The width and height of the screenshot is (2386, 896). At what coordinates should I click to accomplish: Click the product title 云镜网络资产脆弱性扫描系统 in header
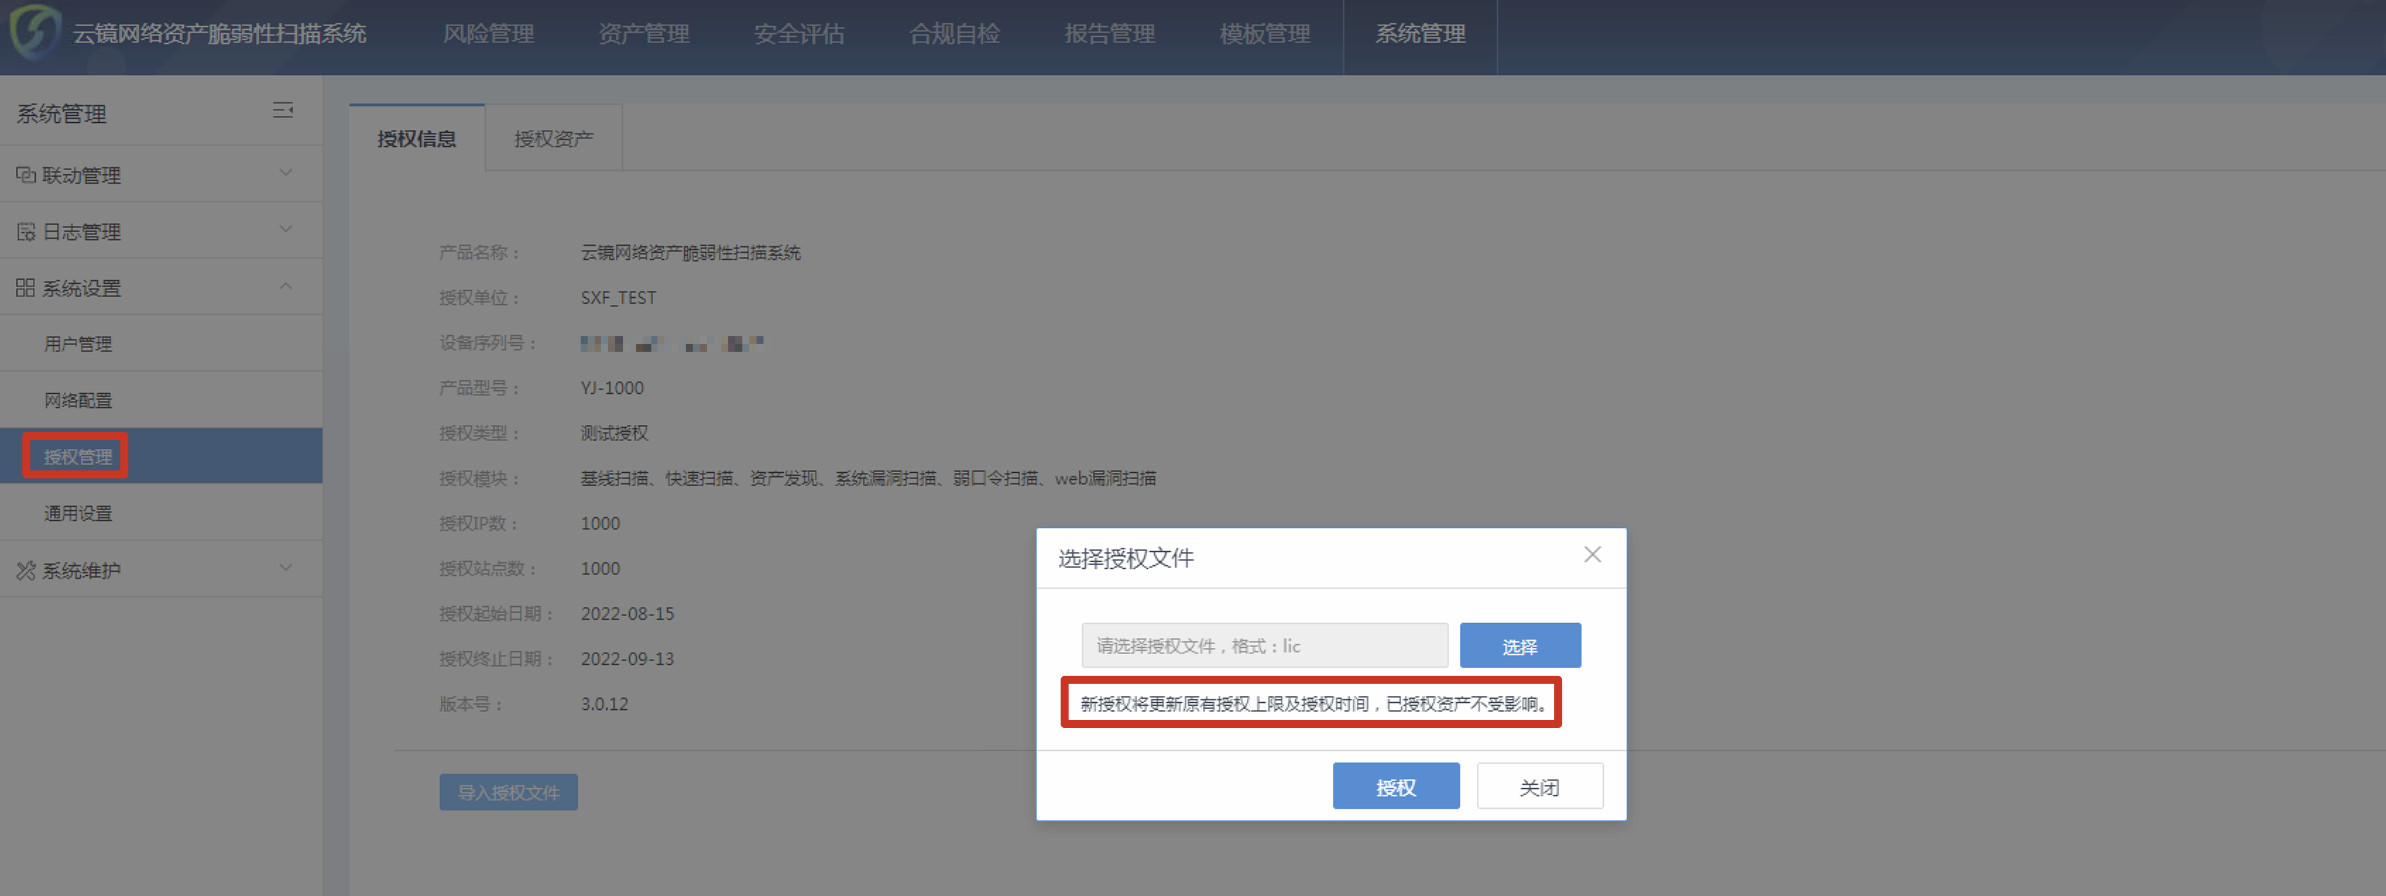coord(220,34)
